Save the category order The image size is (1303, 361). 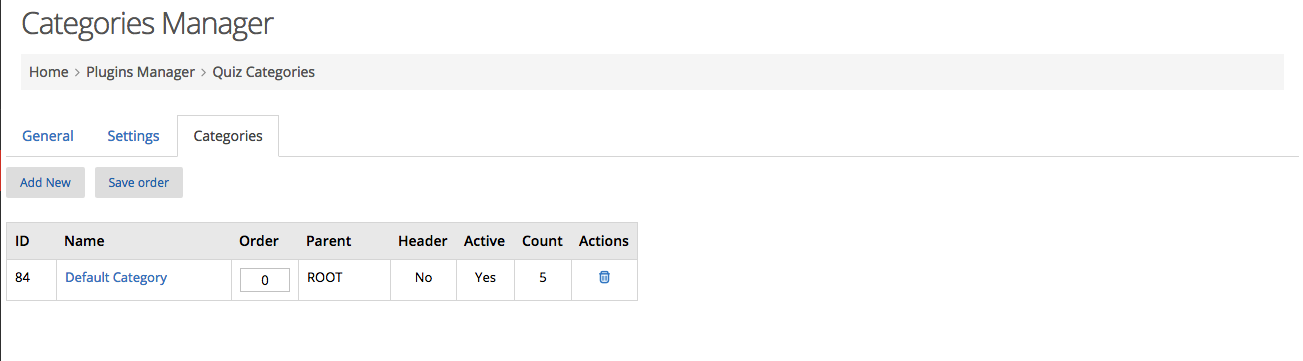click(x=139, y=182)
